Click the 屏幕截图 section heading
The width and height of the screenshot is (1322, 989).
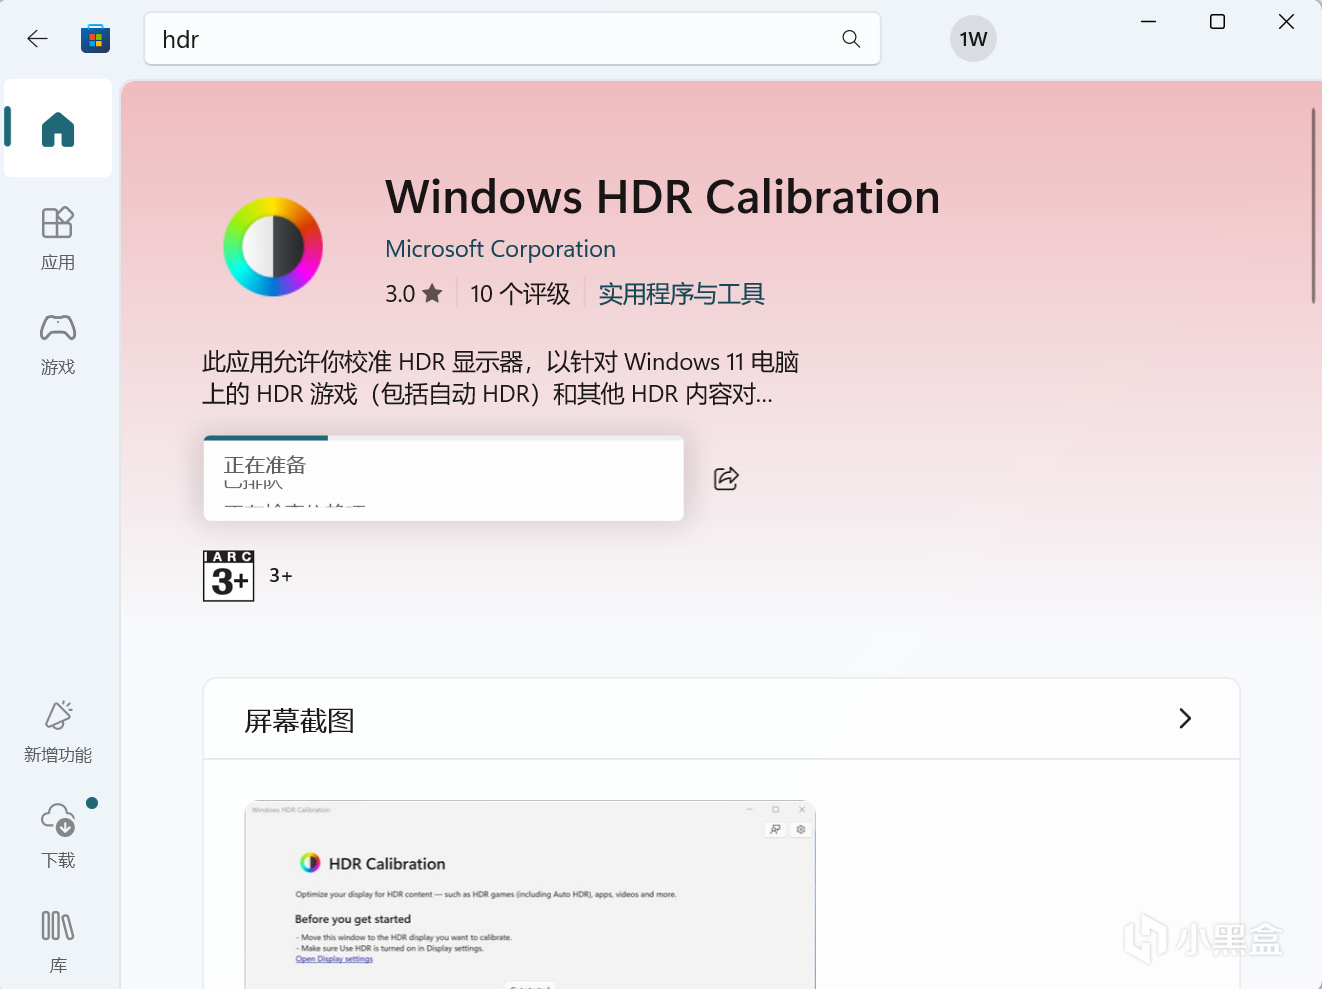point(300,721)
